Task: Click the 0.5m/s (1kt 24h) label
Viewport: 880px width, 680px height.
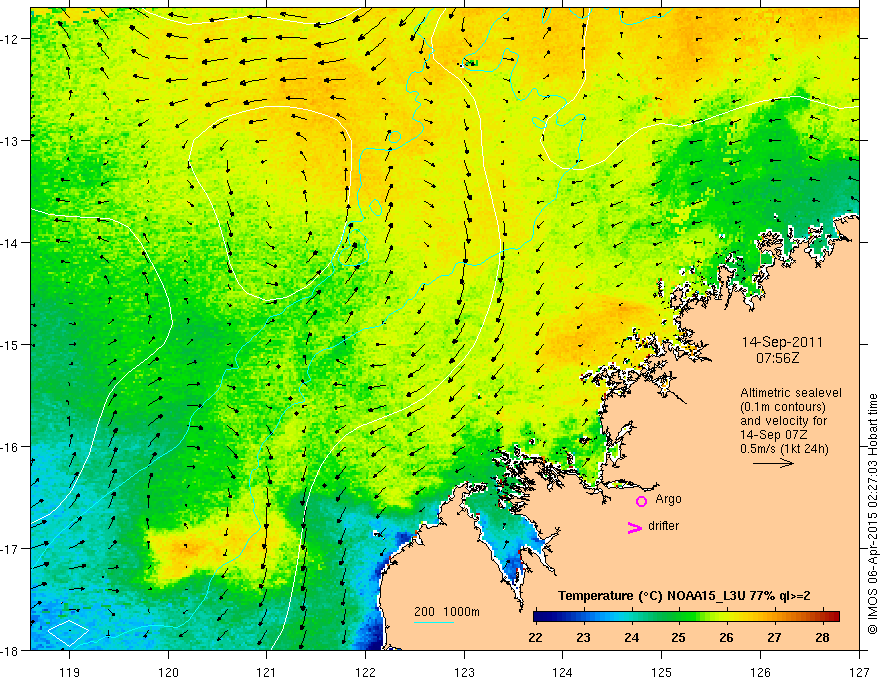Action: tap(784, 449)
